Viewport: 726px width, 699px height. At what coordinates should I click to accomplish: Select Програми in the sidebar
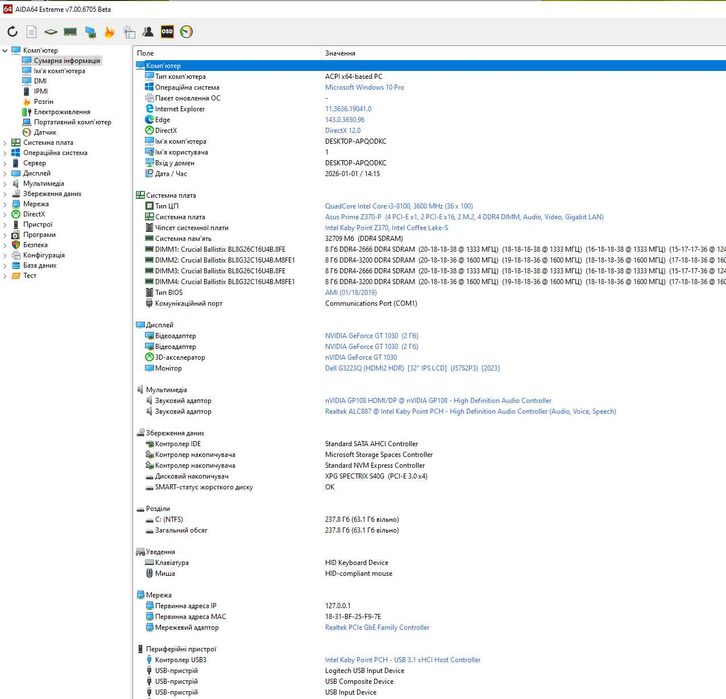[x=39, y=235]
